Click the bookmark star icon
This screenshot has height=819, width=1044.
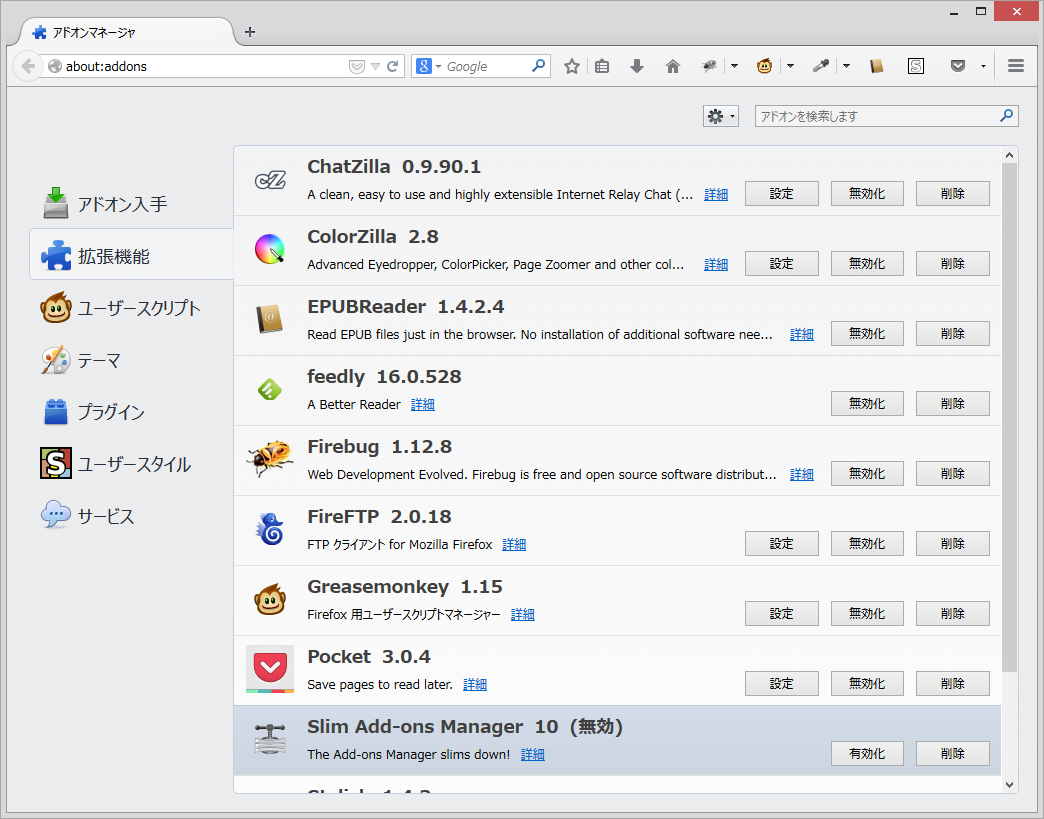point(571,66)
